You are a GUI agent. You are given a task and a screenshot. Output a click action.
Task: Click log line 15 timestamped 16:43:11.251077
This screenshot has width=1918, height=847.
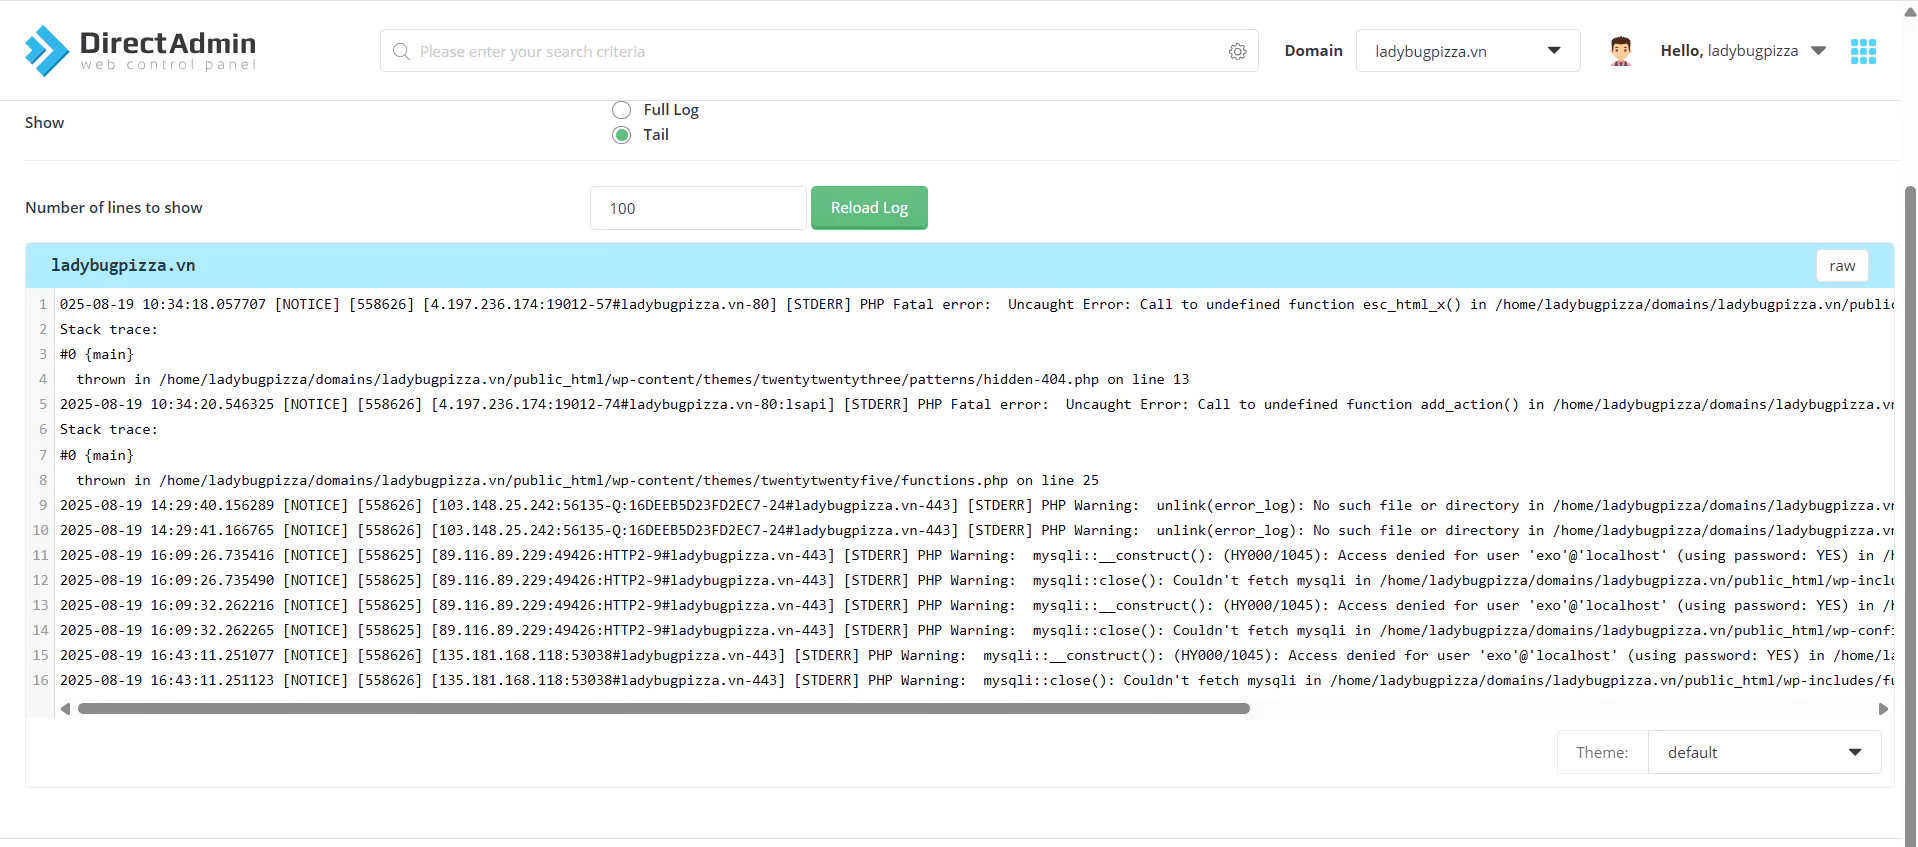pos(976,655)
